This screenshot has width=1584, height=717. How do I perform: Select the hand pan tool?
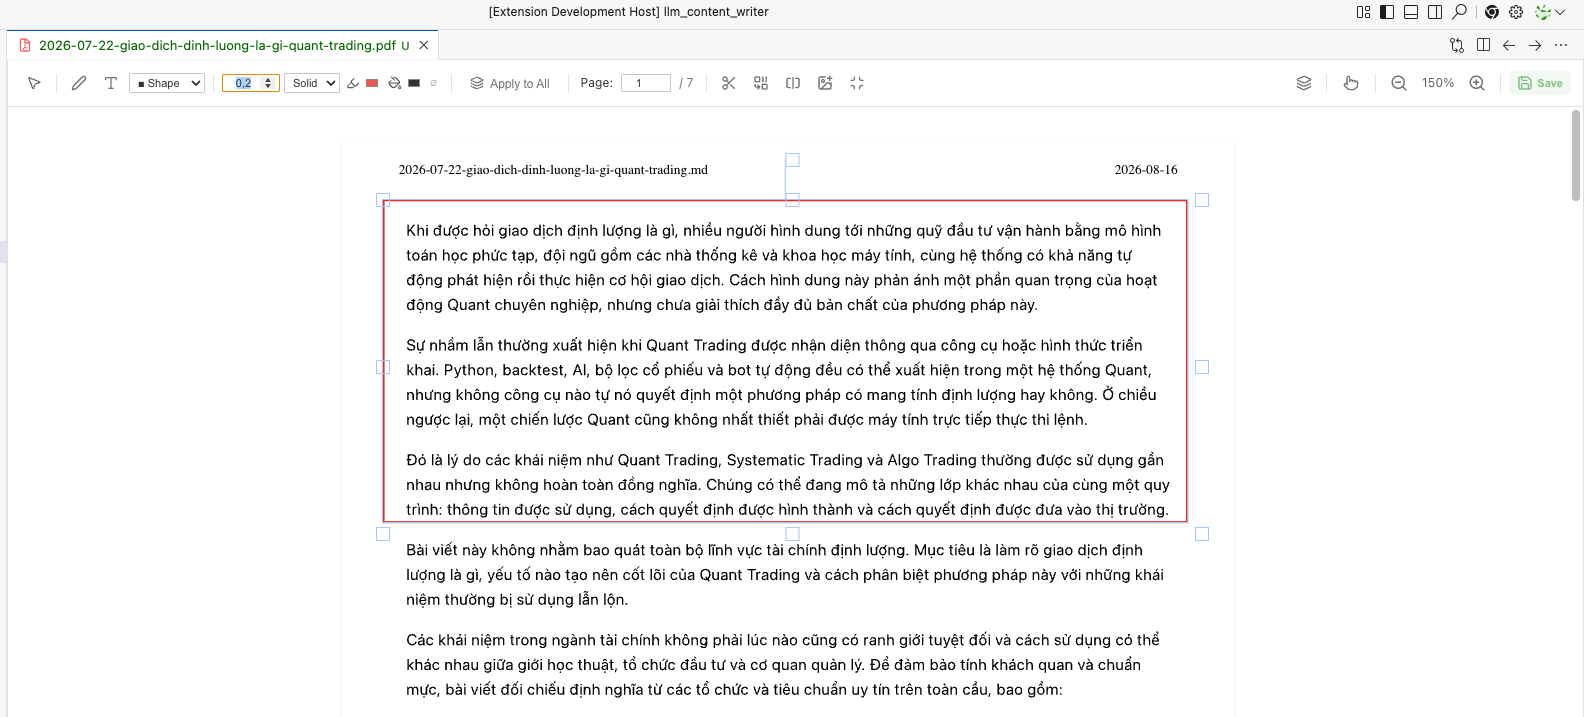(x=1351, y=83)
